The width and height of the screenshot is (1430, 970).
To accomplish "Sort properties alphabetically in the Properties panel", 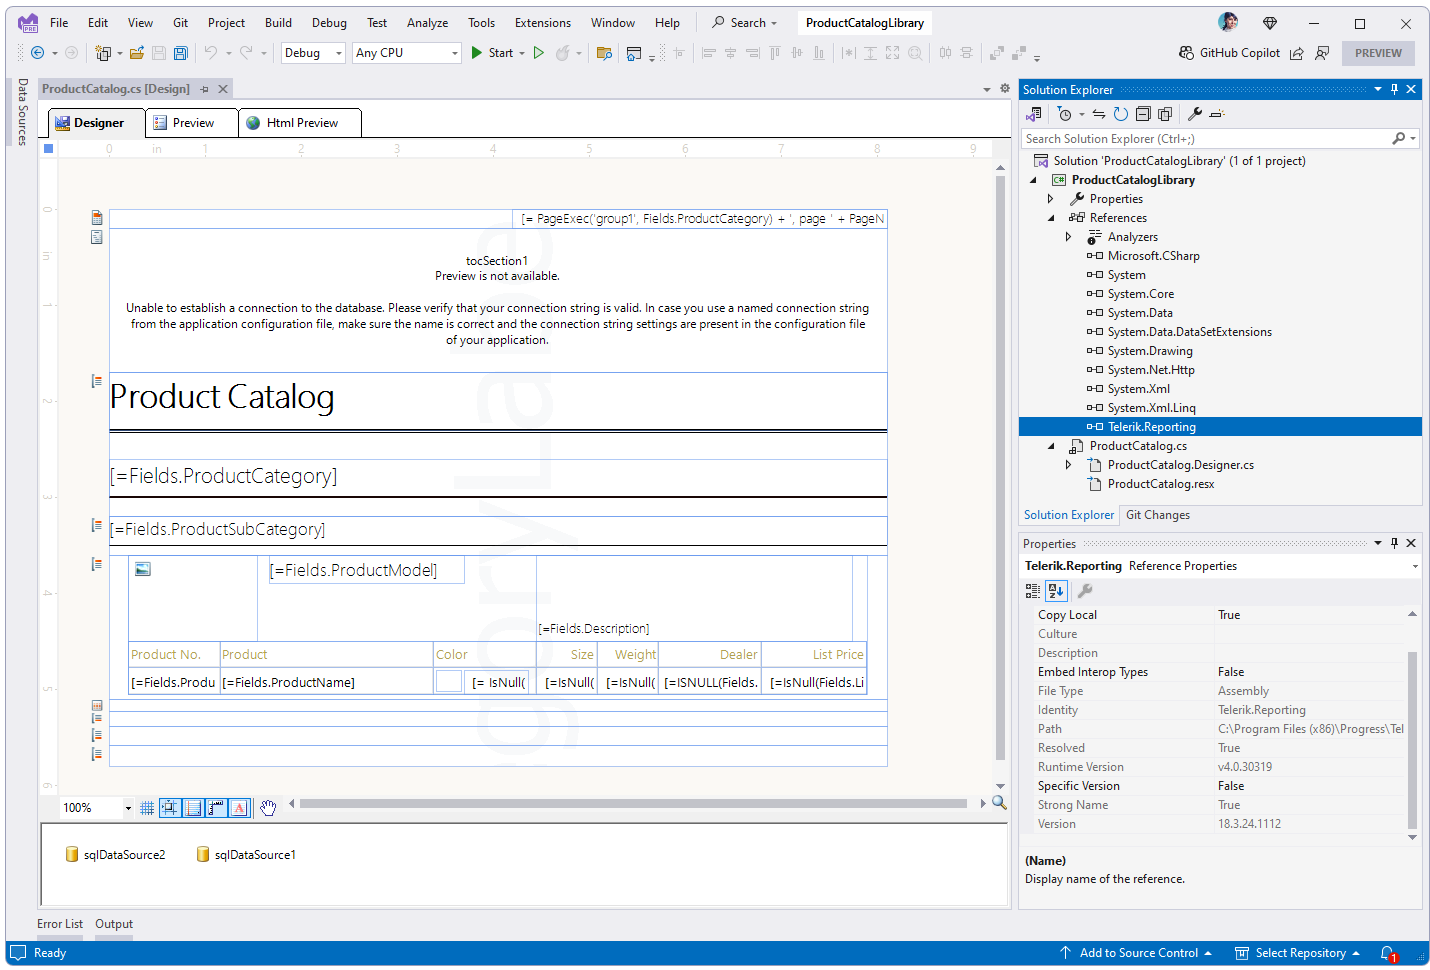I will [1055, 590].
